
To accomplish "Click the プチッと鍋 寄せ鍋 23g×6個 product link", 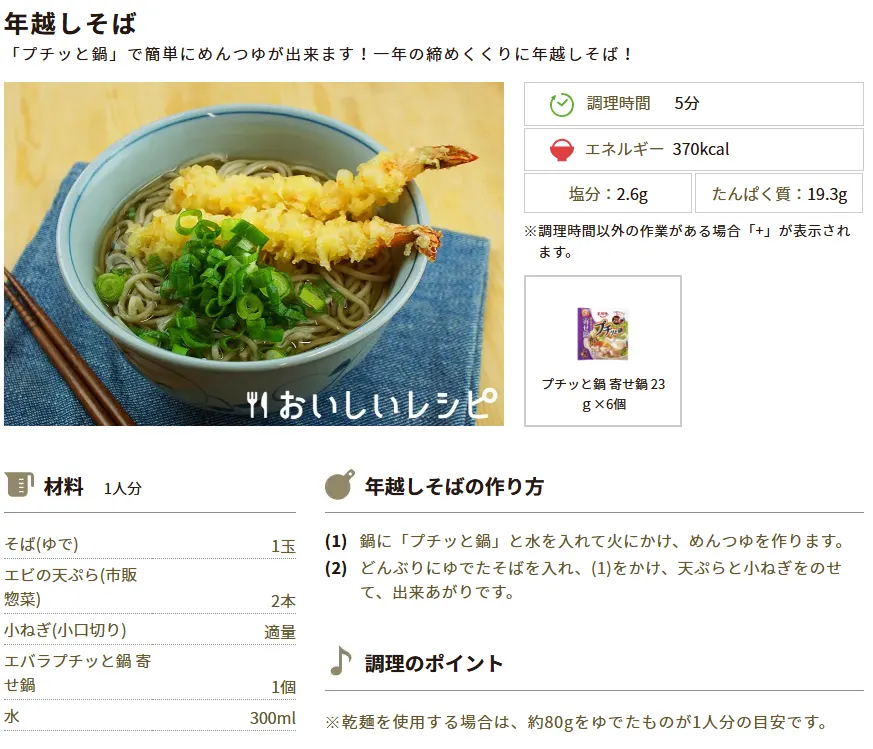I will [x=603, y=394].
